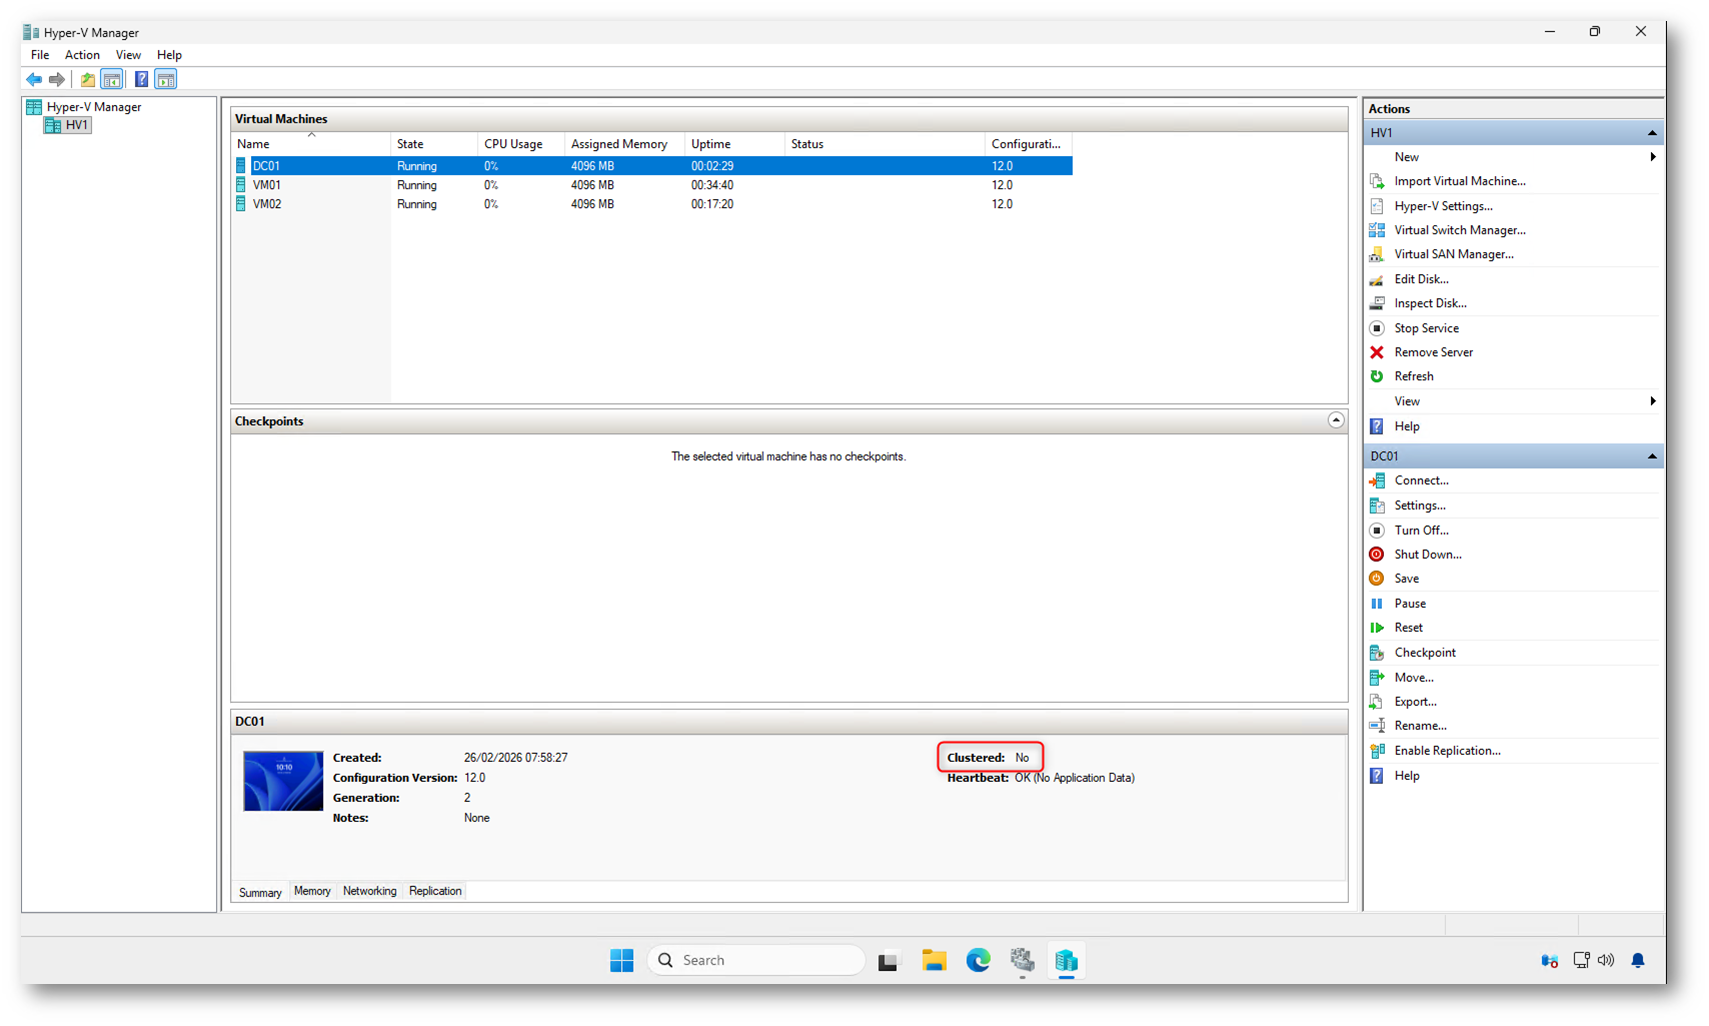Viewport: 1709px width, 1026px height.
Task: Collapse the DC01 actions section
Action: tap(1651, 456)
